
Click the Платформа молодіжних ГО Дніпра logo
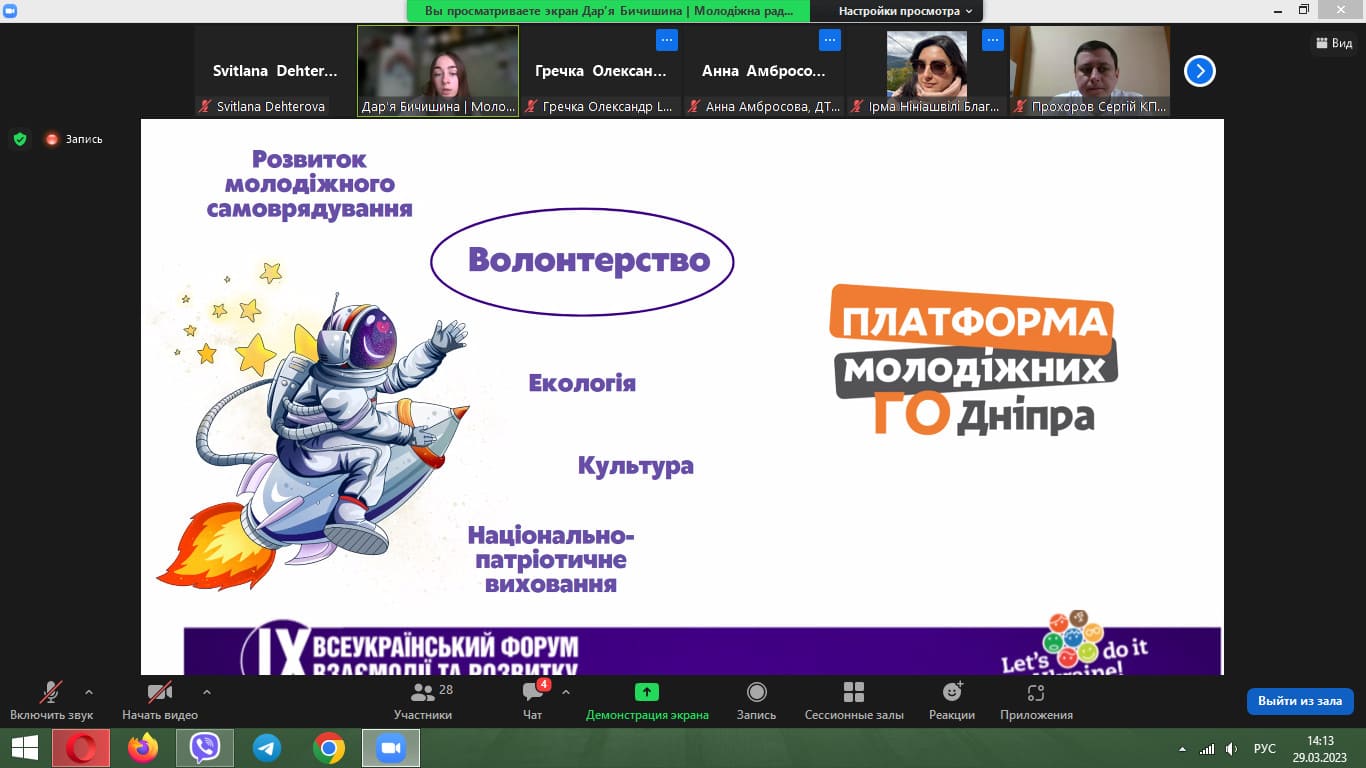(973, 360)
